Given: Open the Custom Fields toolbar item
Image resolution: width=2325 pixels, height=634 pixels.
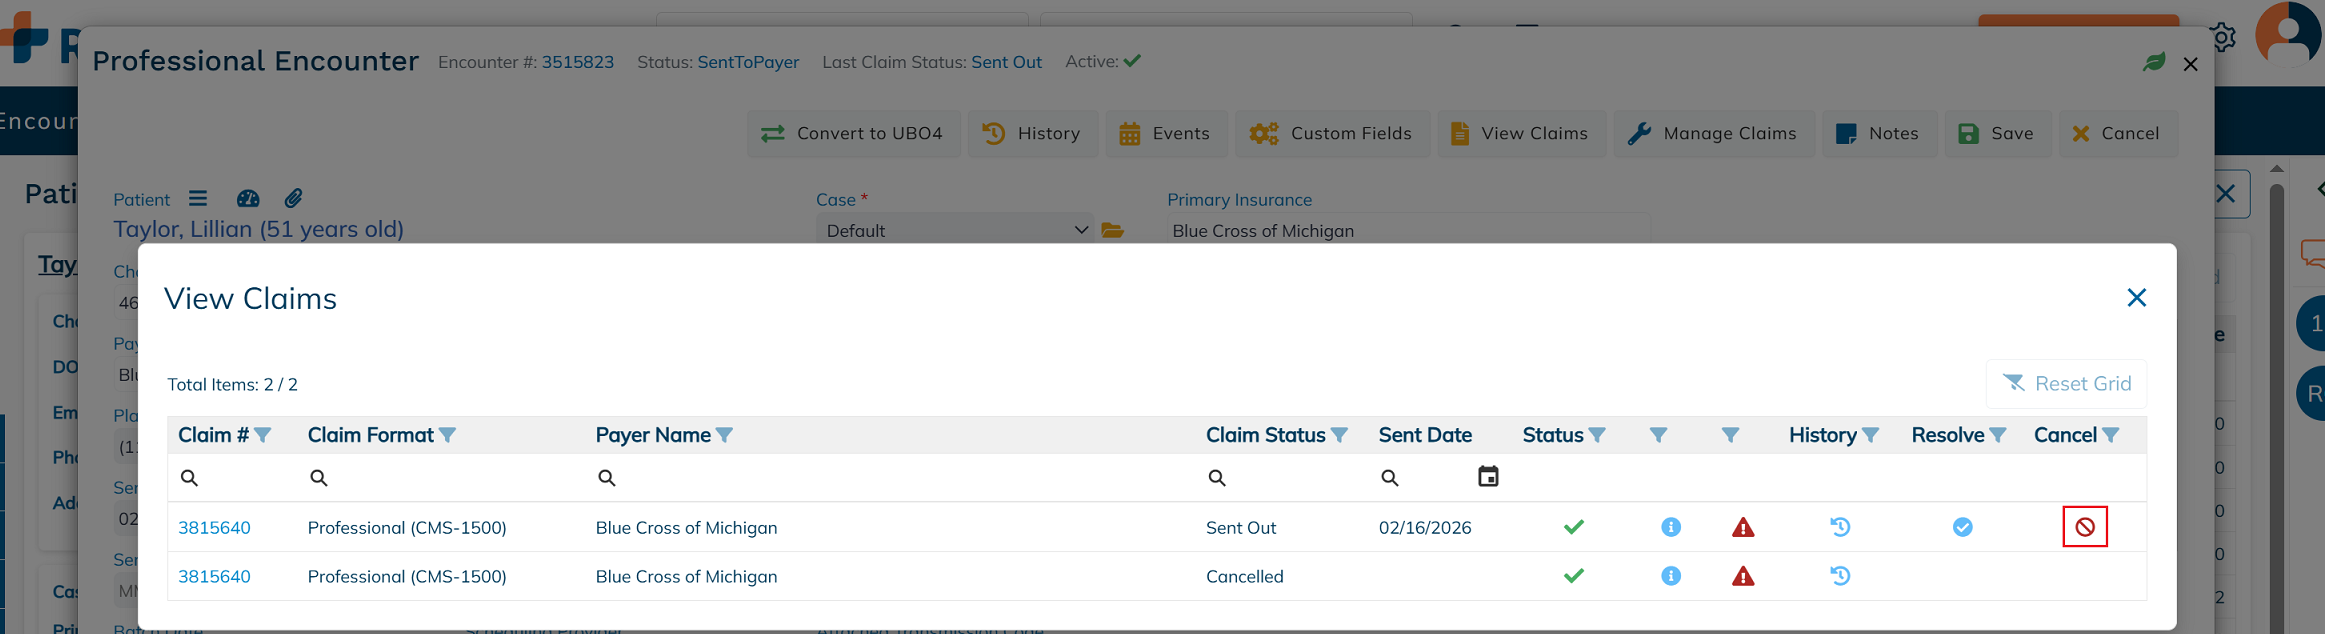Looking at the screenshot, I should [x=1330, y=134].
